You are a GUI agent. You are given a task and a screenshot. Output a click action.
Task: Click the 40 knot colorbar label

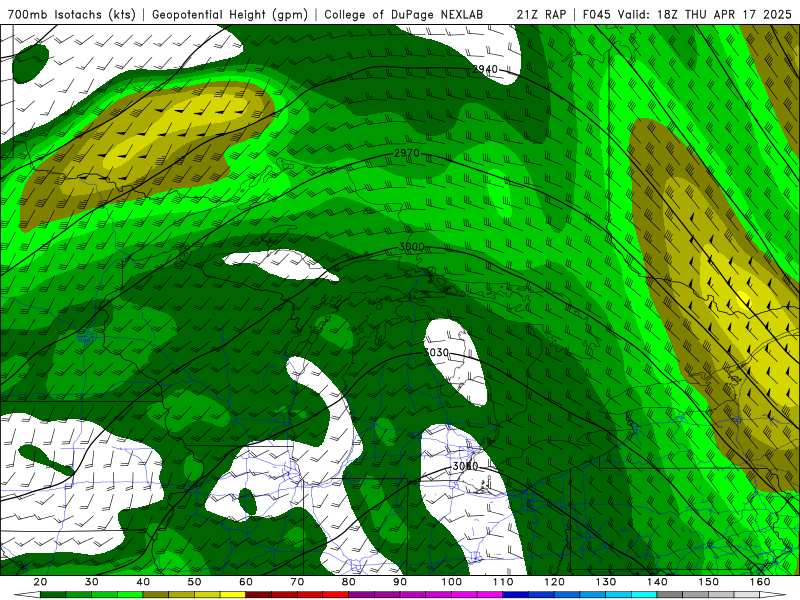(143, 582)
